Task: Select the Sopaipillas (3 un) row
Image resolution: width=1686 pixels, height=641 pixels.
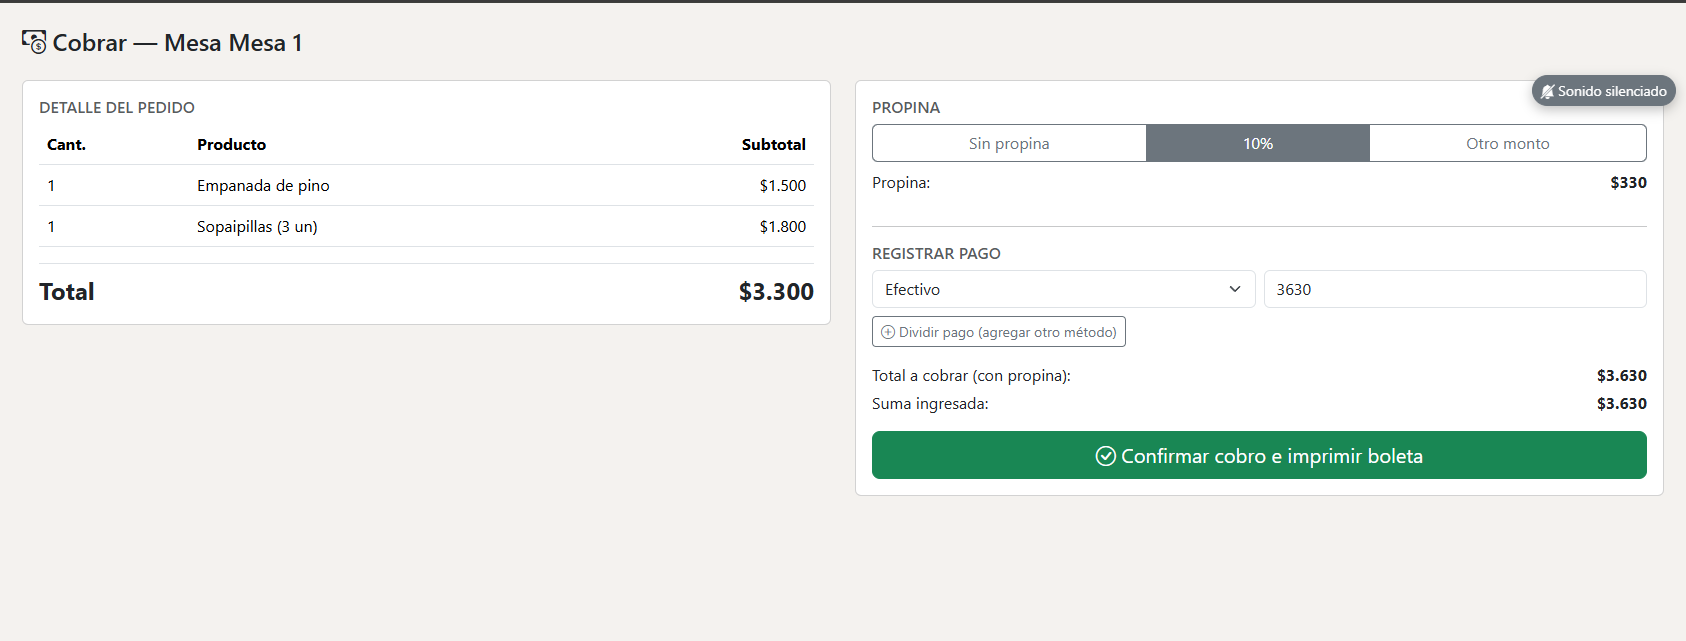Action: click(426, 226)
